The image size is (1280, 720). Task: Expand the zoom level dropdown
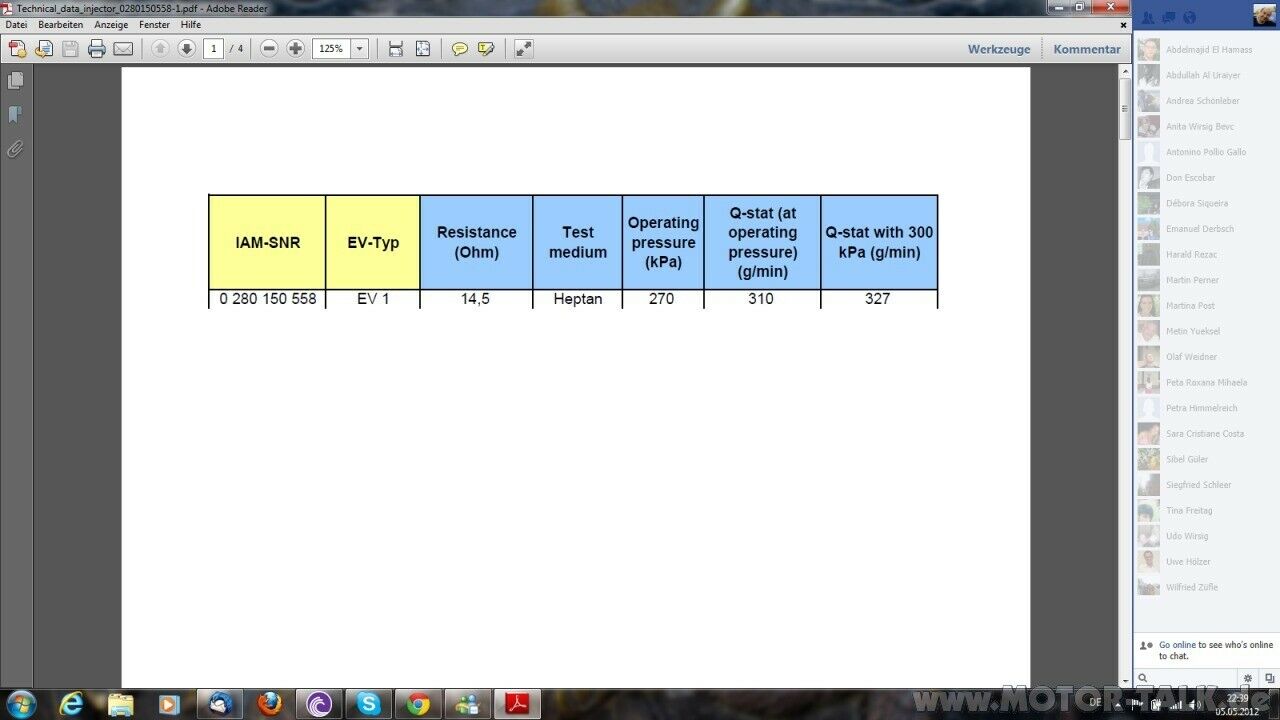[360, 49]
